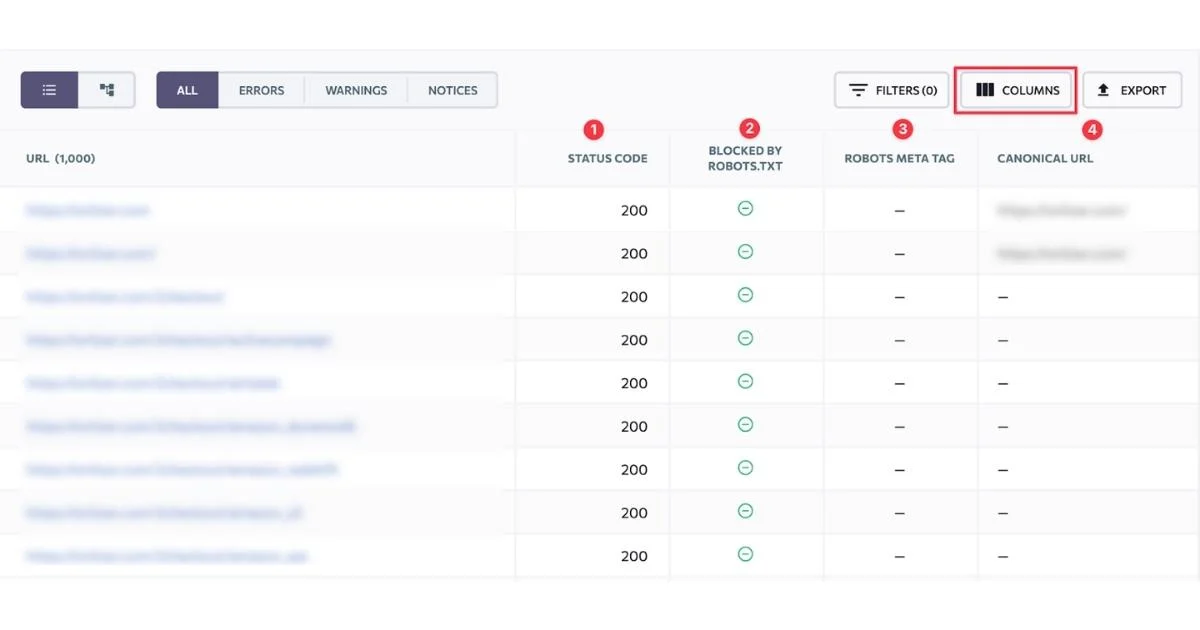The image size is (1200, 630).
Task: Open the COLUMNS button
Action: [1015, 89]
